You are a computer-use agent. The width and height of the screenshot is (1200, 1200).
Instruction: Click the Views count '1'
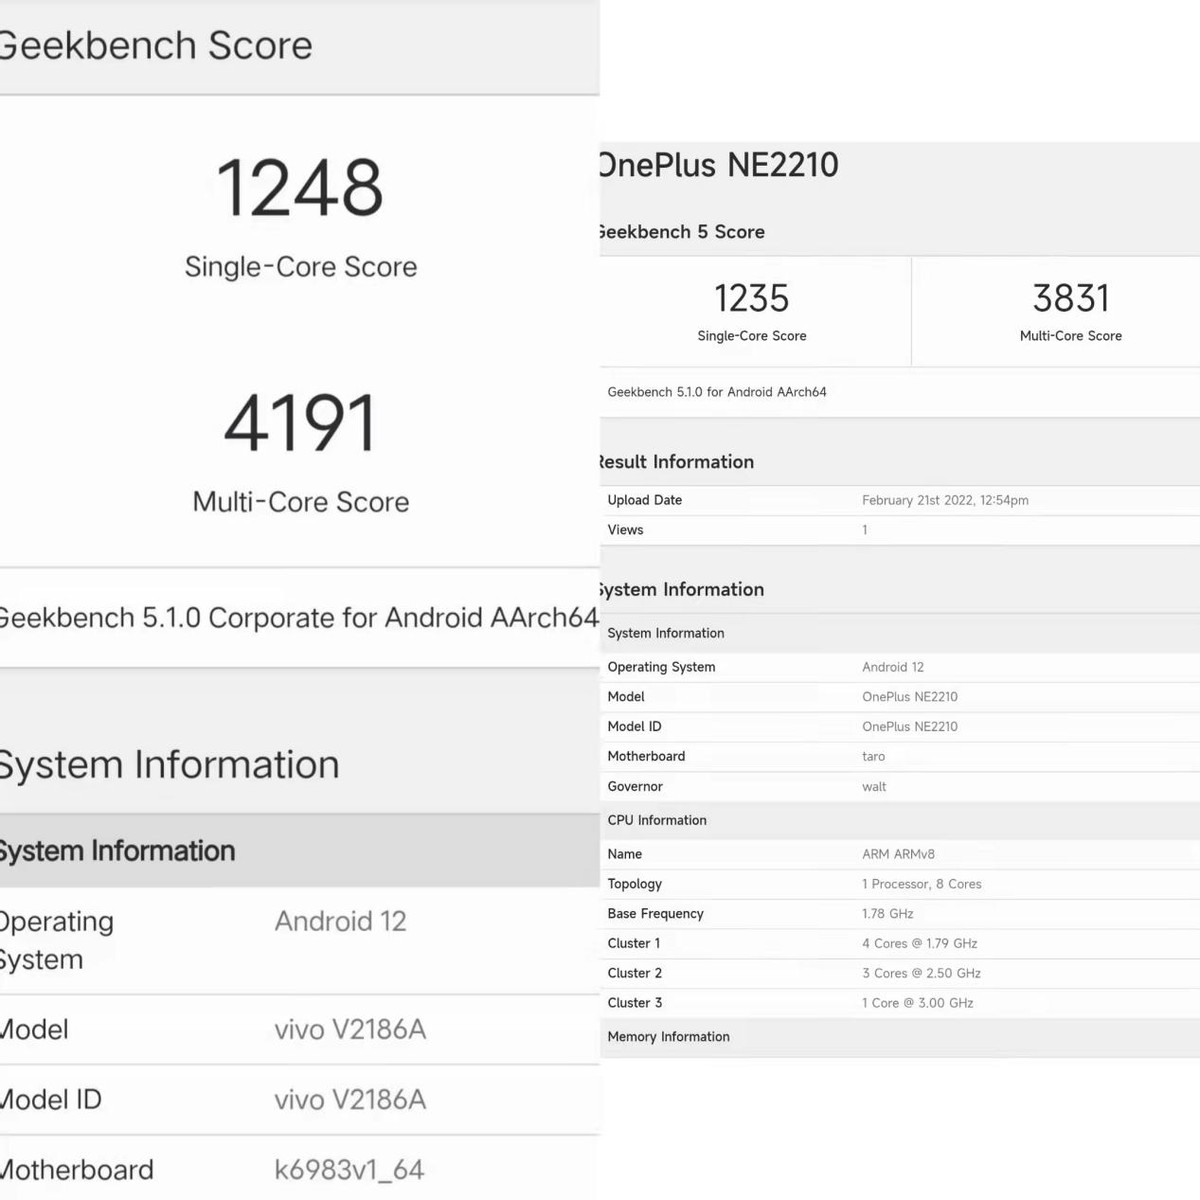(865, 530)
